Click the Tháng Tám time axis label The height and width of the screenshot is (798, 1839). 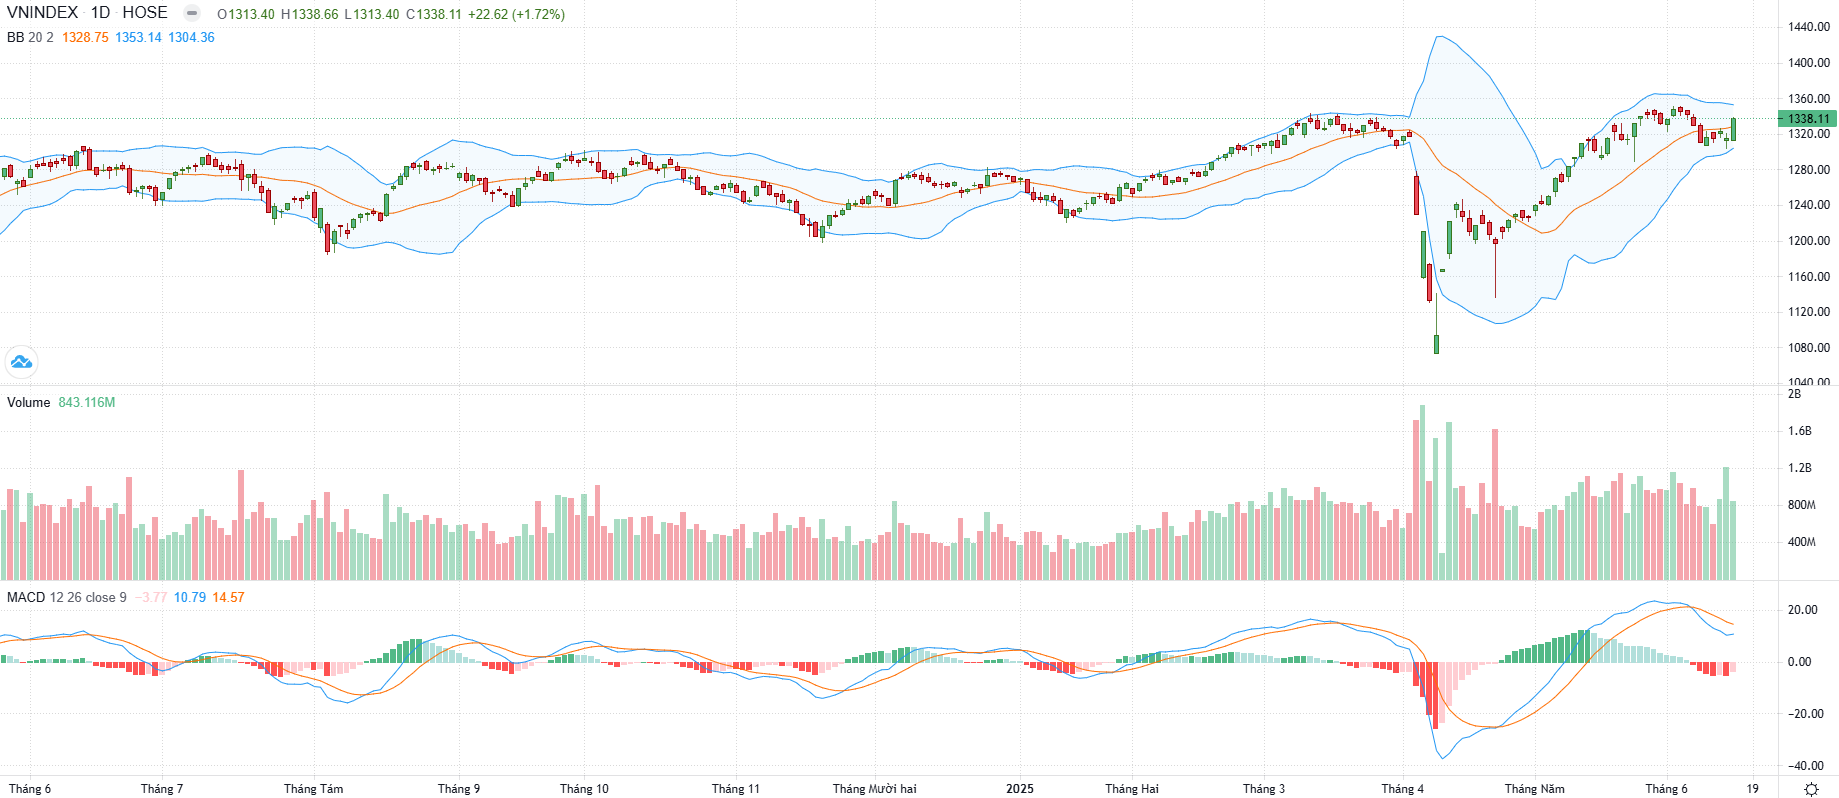click(314, 789)
